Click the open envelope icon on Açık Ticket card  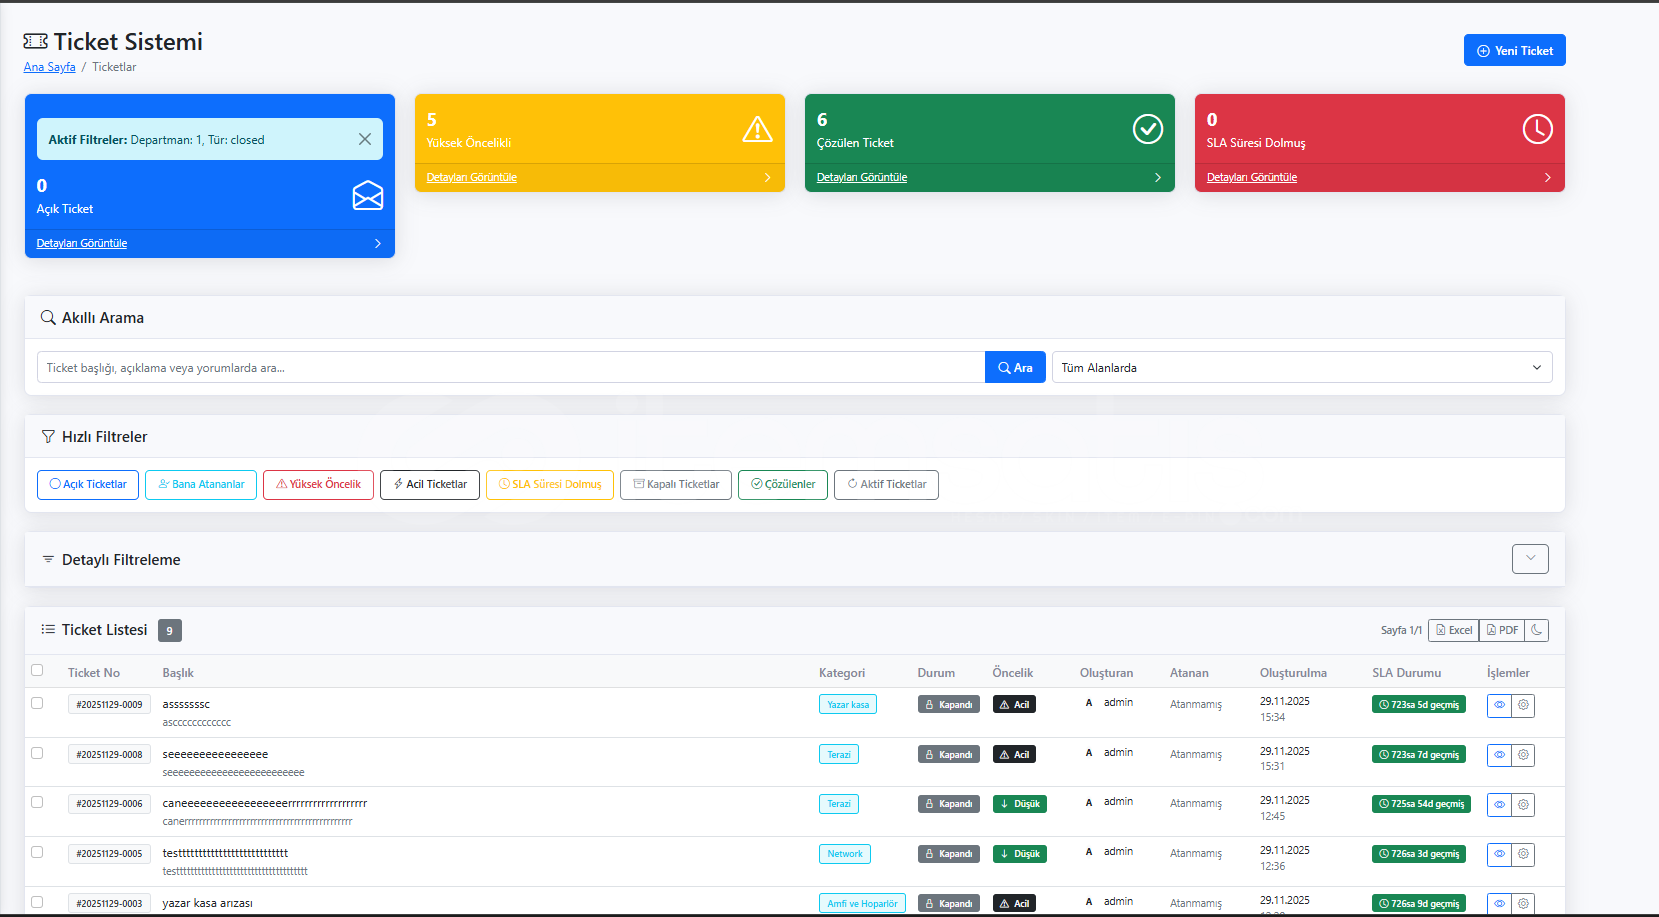coord(368,195)
